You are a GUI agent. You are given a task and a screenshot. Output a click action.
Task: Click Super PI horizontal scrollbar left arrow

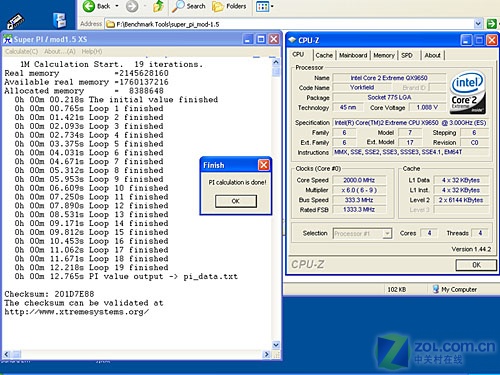[x=7, y=354]
